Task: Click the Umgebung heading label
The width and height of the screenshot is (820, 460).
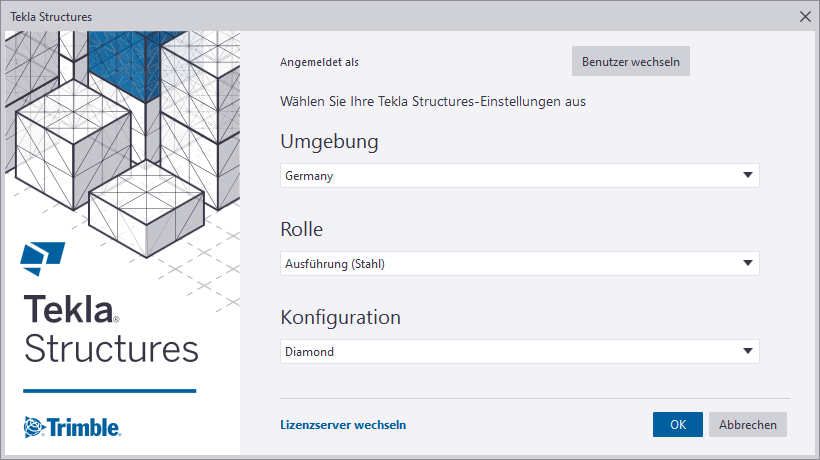Action: (x=329, y=141)
